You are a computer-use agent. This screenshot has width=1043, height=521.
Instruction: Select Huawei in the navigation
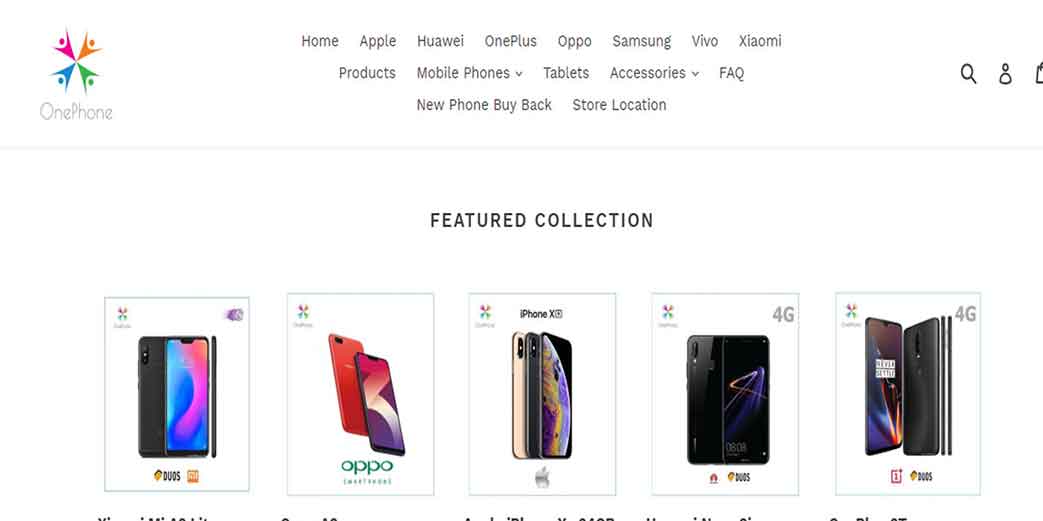point(440,41)
